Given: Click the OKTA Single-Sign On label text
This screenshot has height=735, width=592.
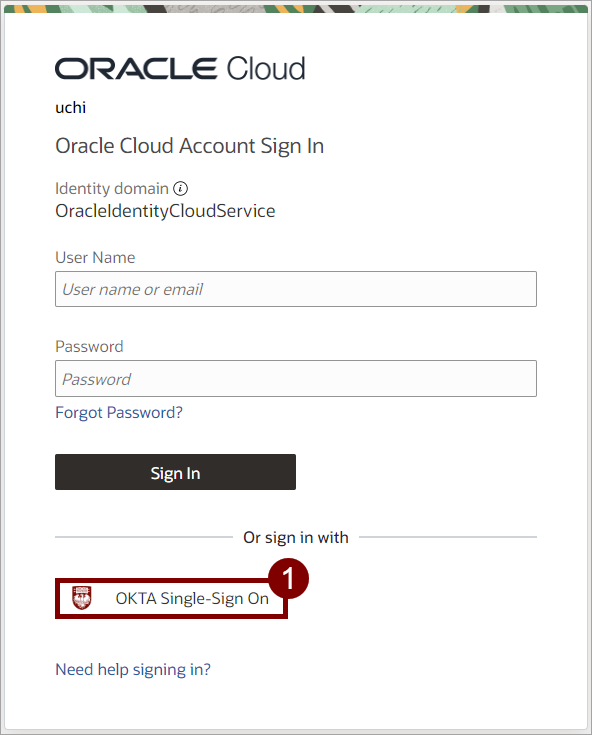Looking at the screenshot, I should [192, 599].
